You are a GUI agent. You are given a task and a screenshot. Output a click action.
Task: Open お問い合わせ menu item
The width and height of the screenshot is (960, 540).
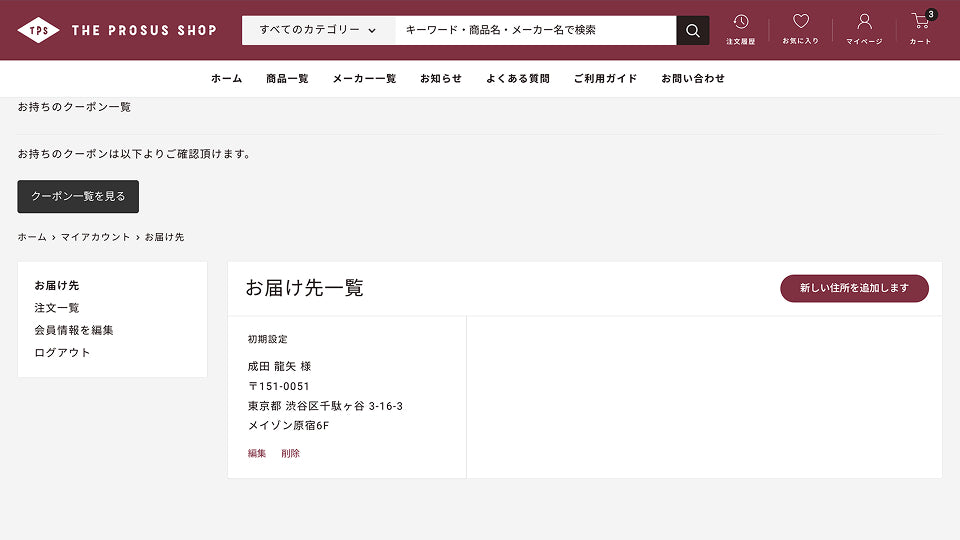(692, 78)
